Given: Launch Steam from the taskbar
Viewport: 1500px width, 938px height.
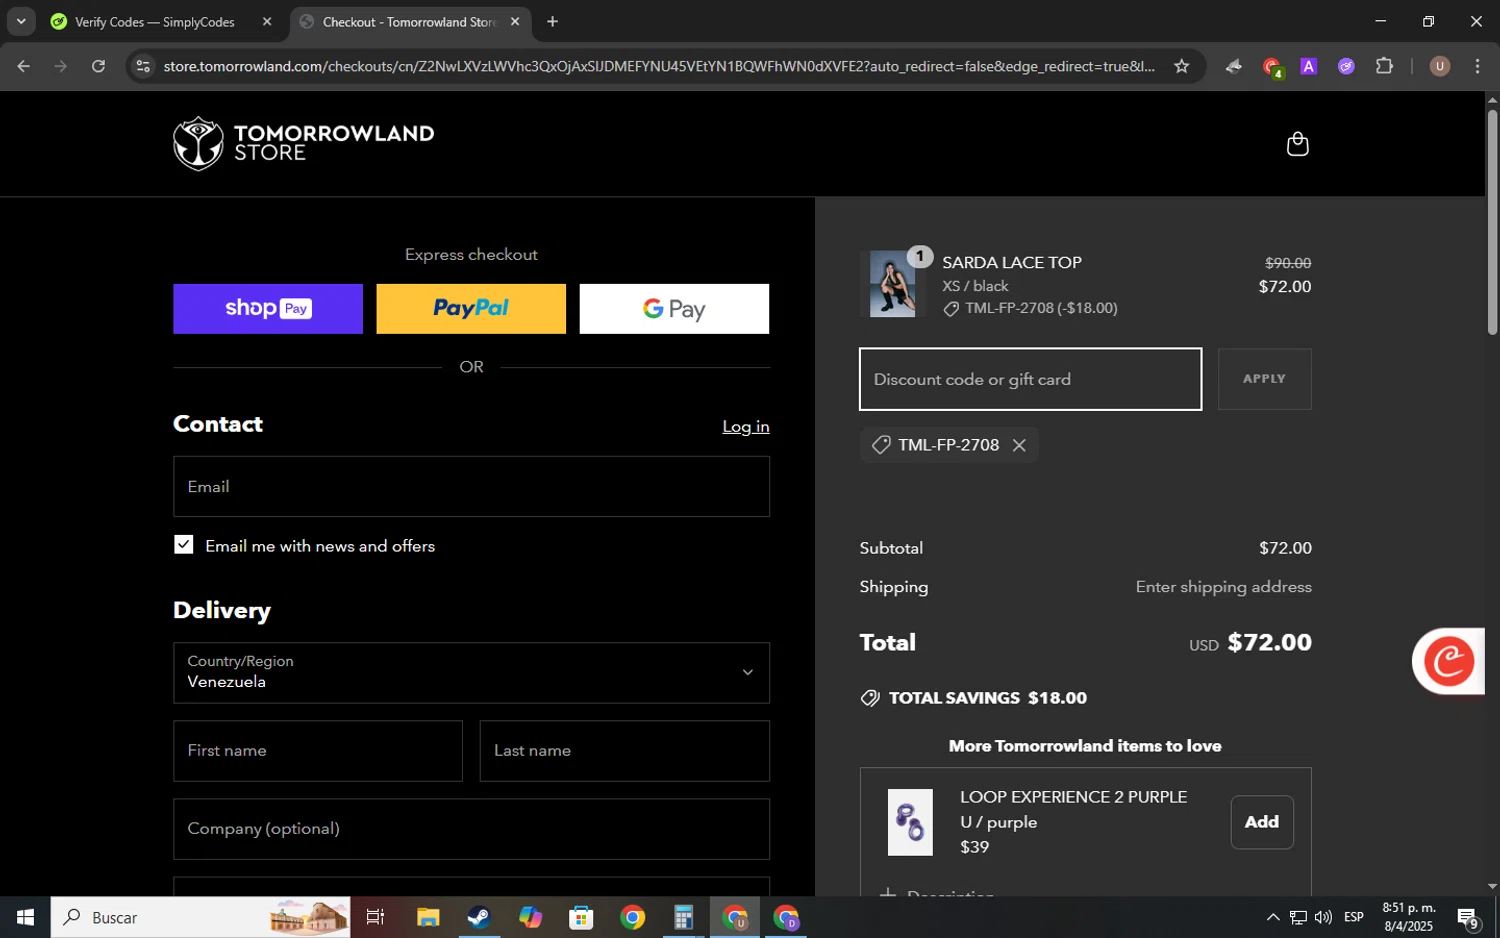Looking at the screenshot, I should tap(479, 917).
